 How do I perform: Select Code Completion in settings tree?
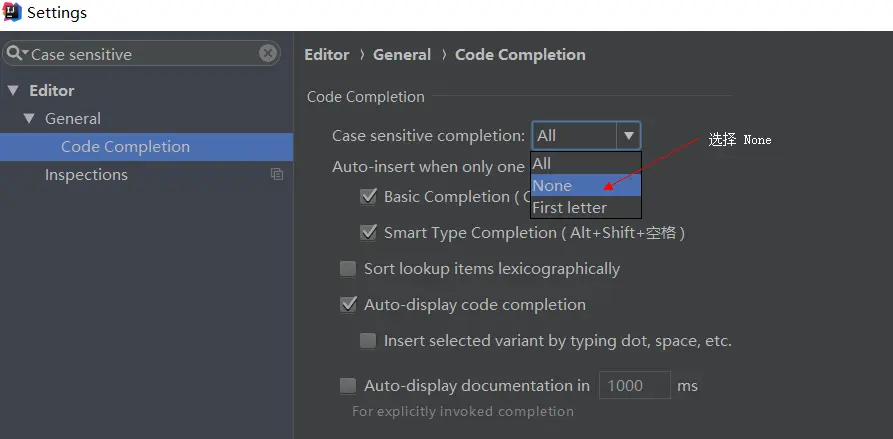(125, 147)
